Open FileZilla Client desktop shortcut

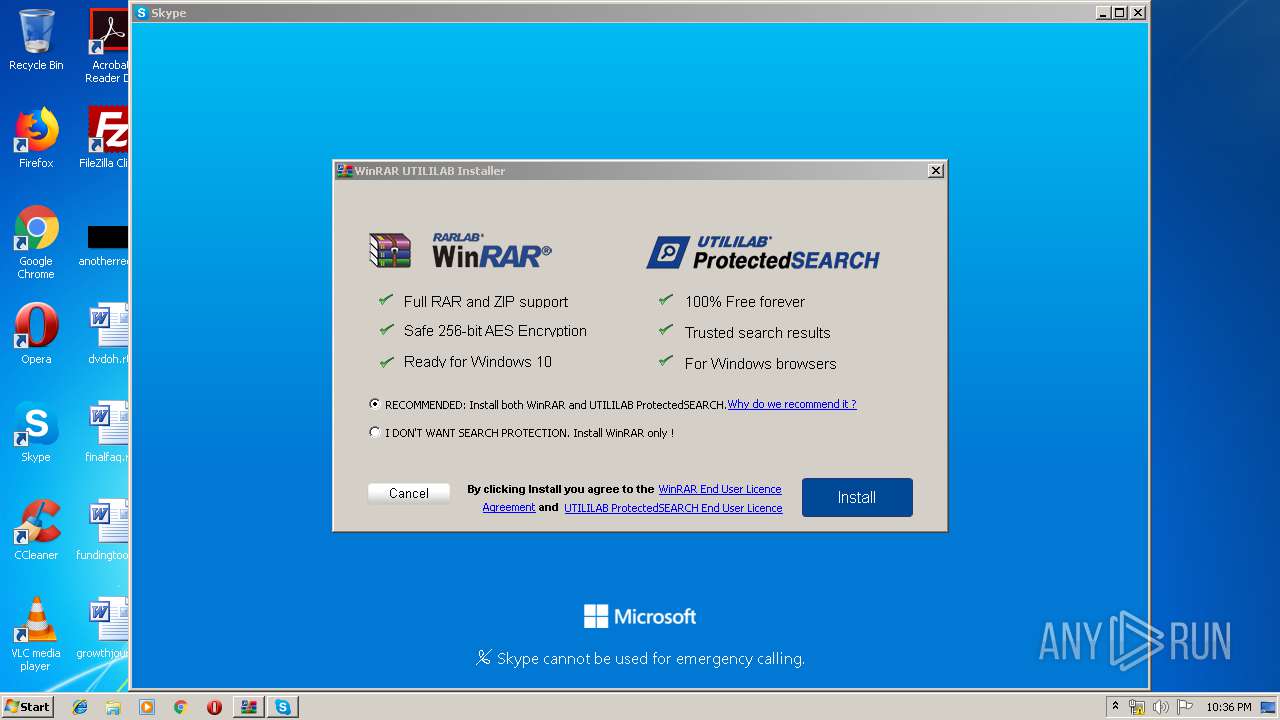[x=105, y=138]
